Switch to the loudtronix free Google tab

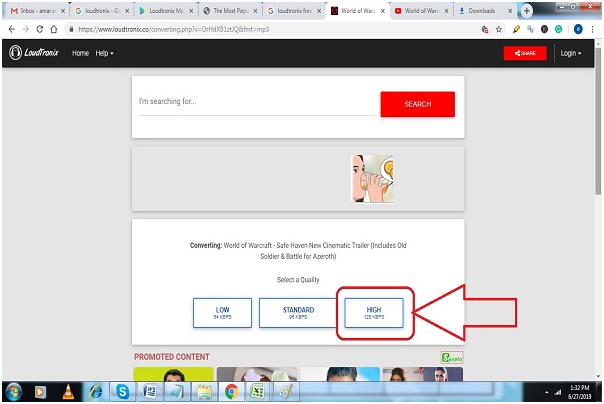(294, 11)
